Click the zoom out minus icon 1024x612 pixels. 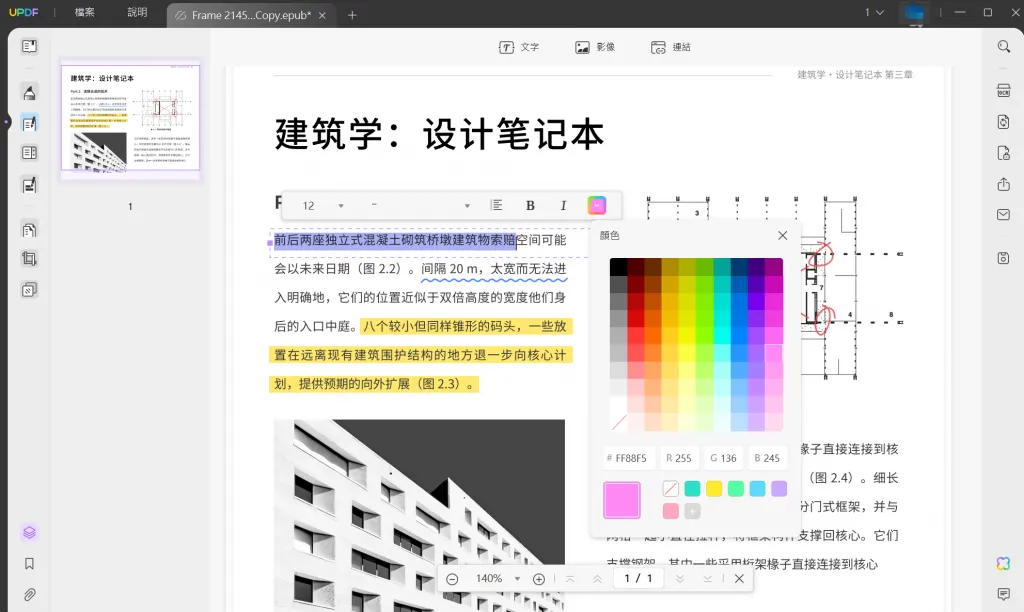pos(452,579)
